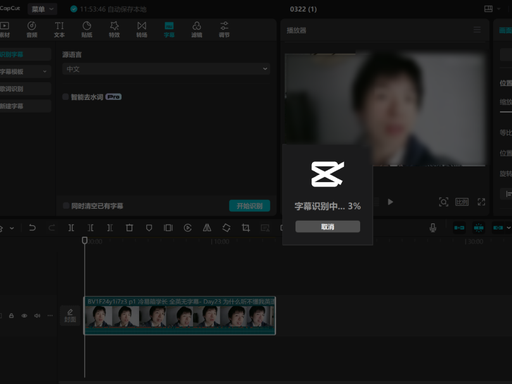Image resolution: width=512 pixels, height=384 pixels.
Task: Click the 字幕识别中... 3% progress text
Action: coord(327,206)
